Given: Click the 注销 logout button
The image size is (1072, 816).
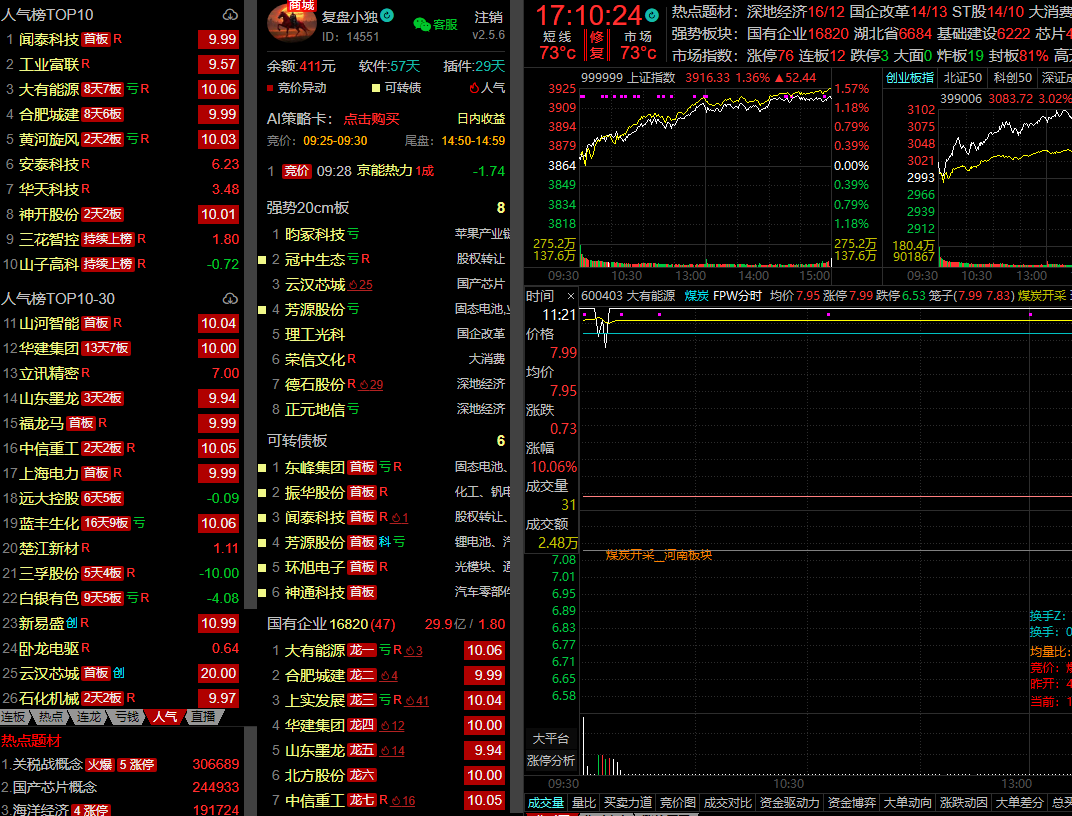Looking at the screenshot, I should pos(488,18).
